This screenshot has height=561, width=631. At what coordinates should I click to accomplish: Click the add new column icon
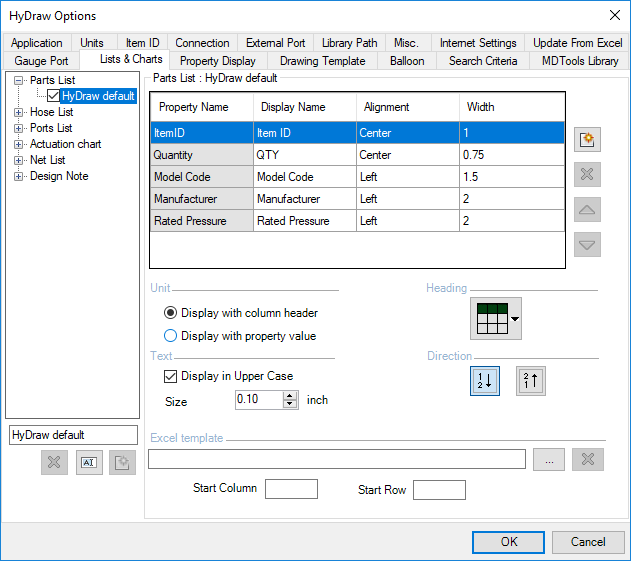[x=587, y=140]
